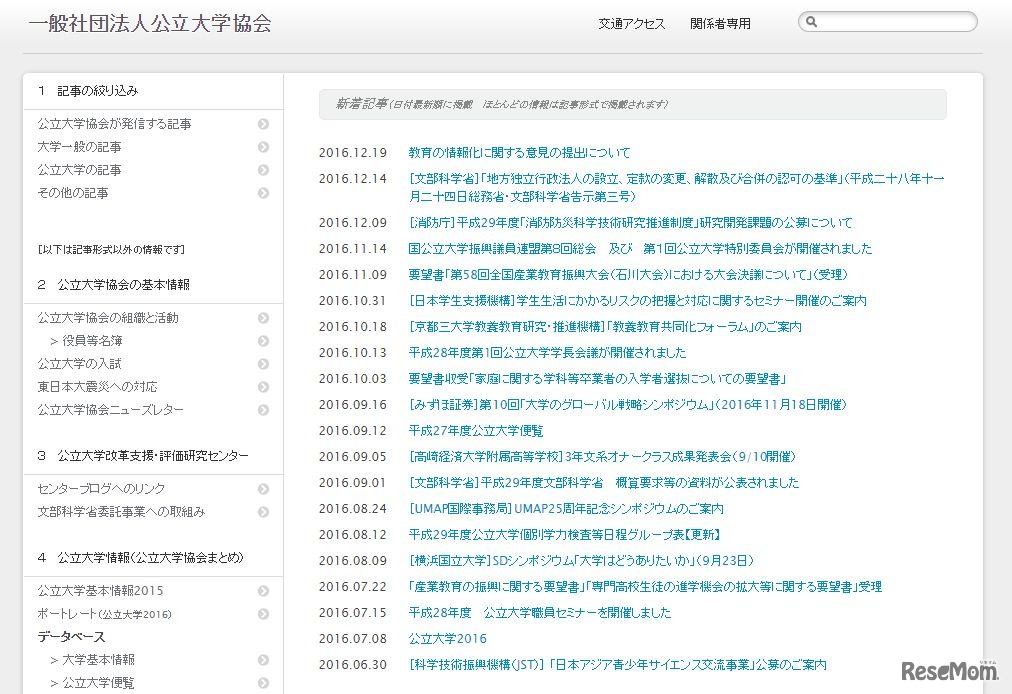Click arrow icon beside その他の記事

pos(263,194)
